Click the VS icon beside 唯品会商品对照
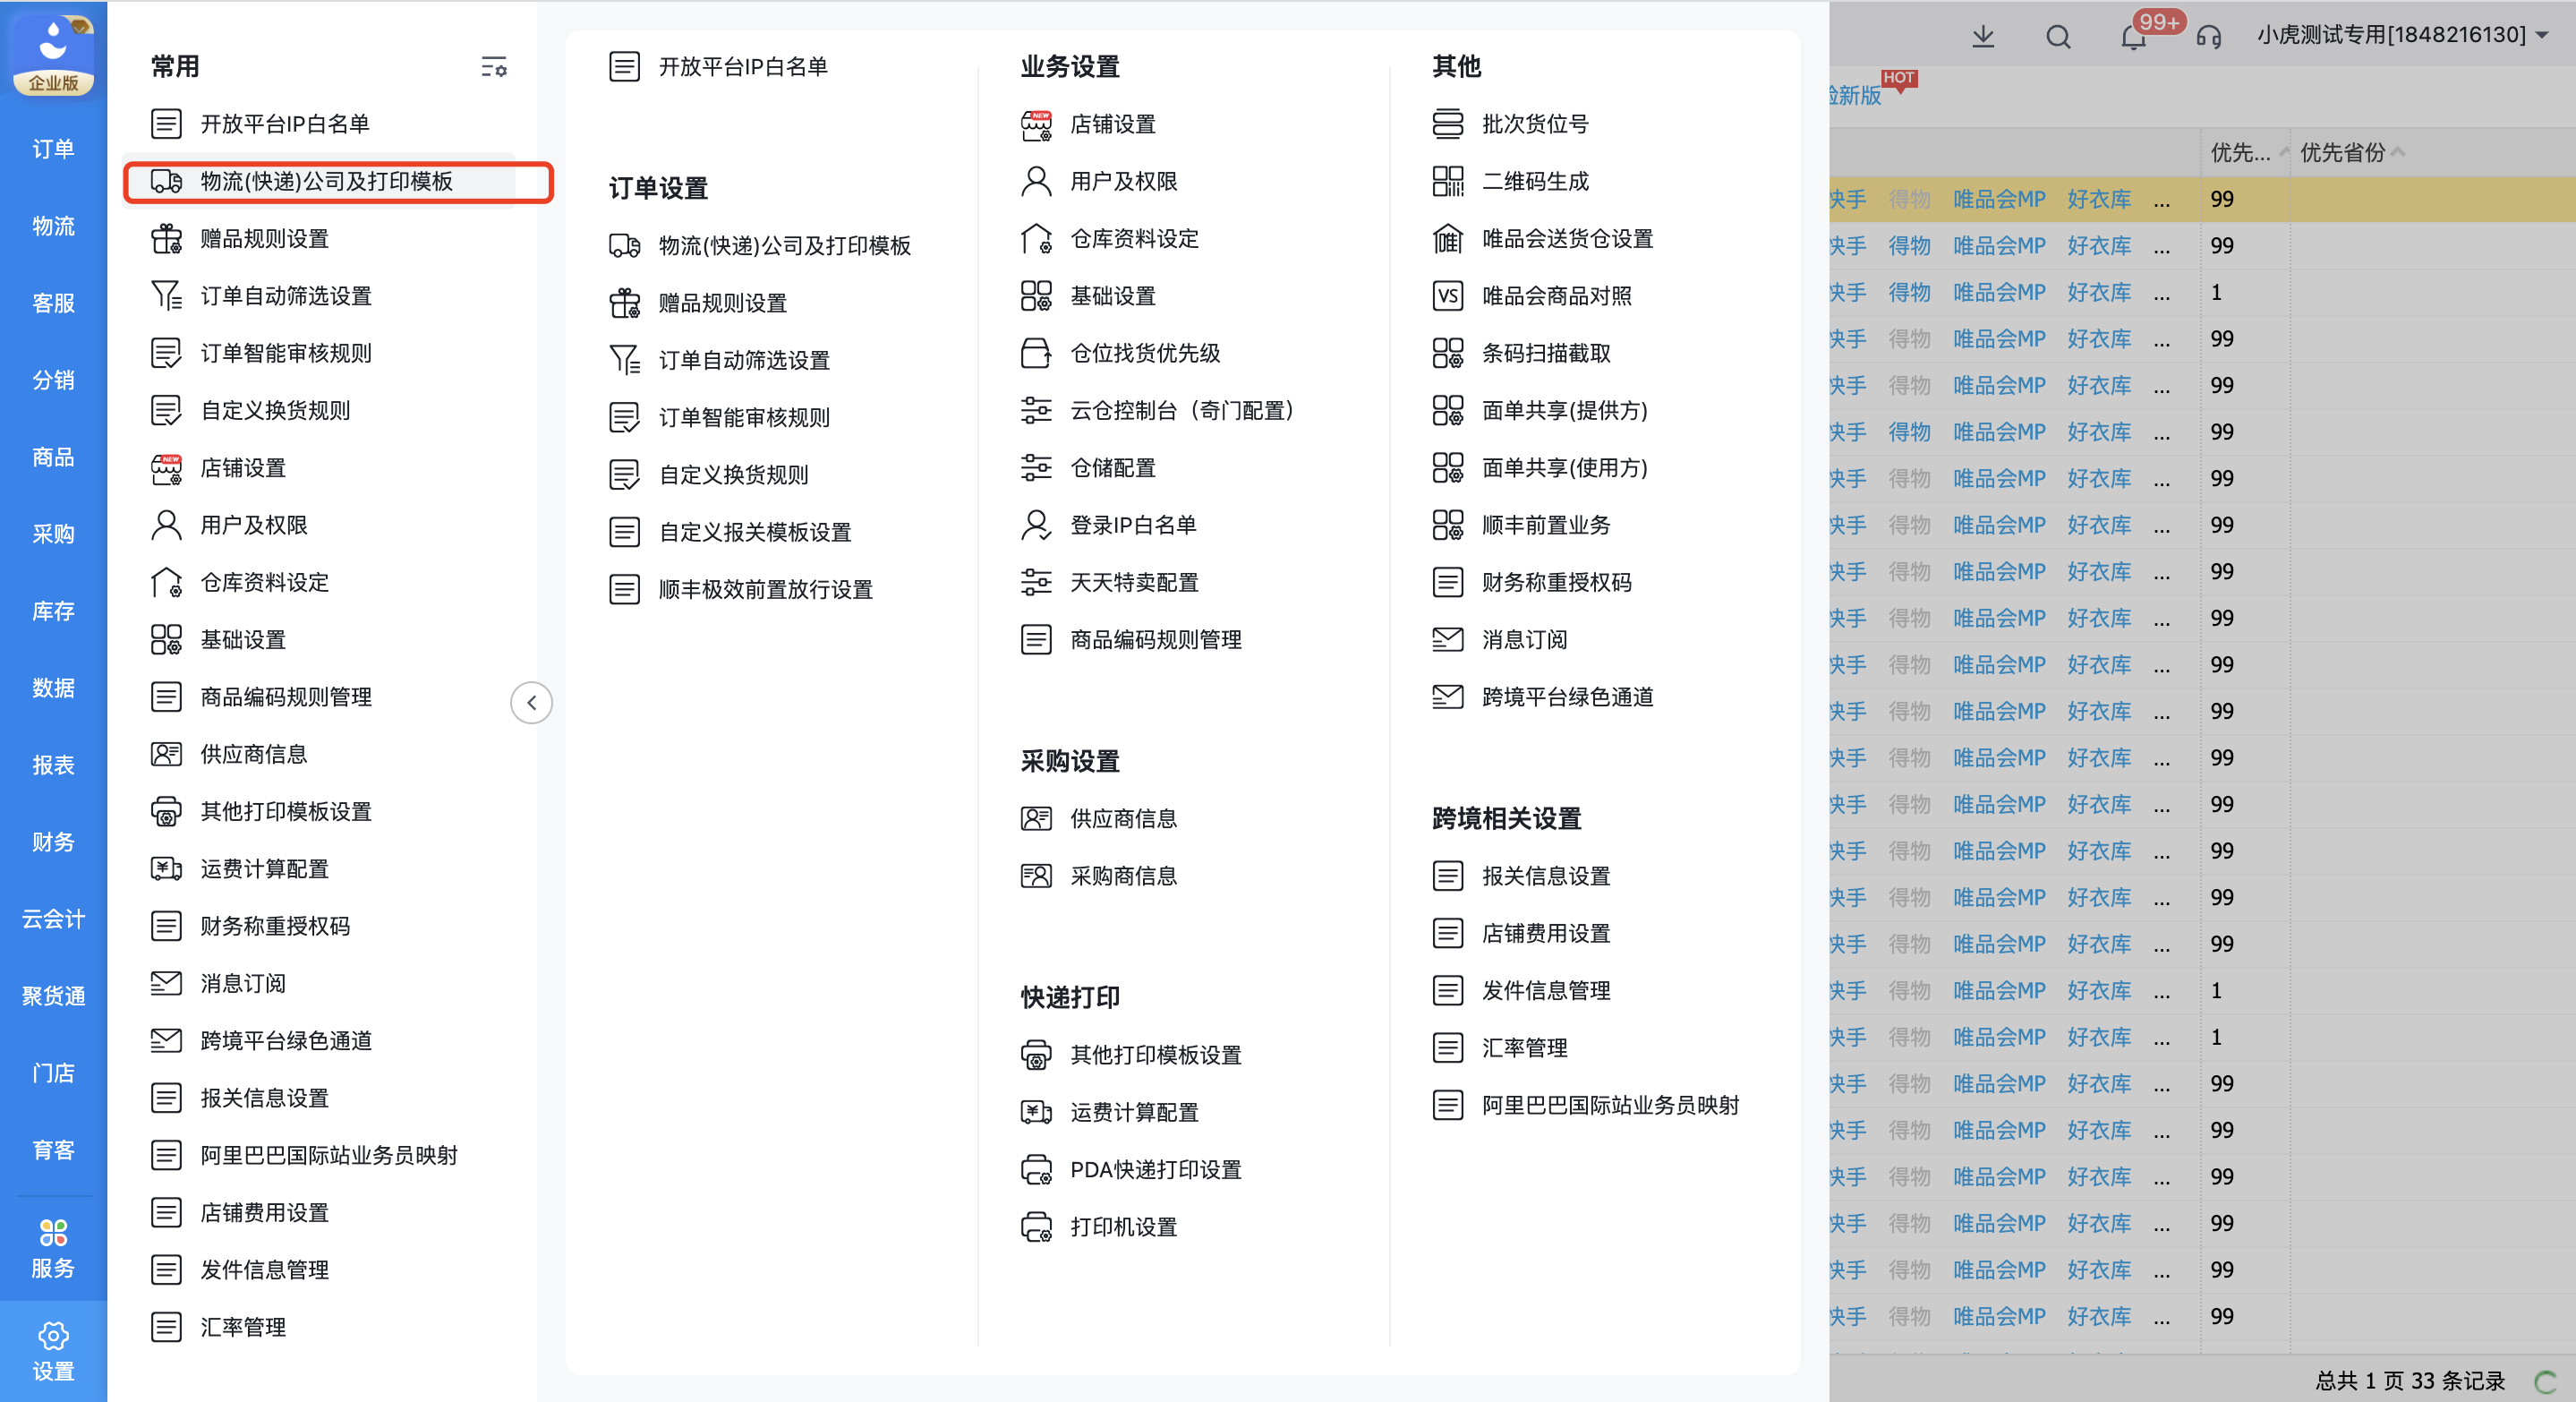2576x1402 pixels. point(1447,296)
